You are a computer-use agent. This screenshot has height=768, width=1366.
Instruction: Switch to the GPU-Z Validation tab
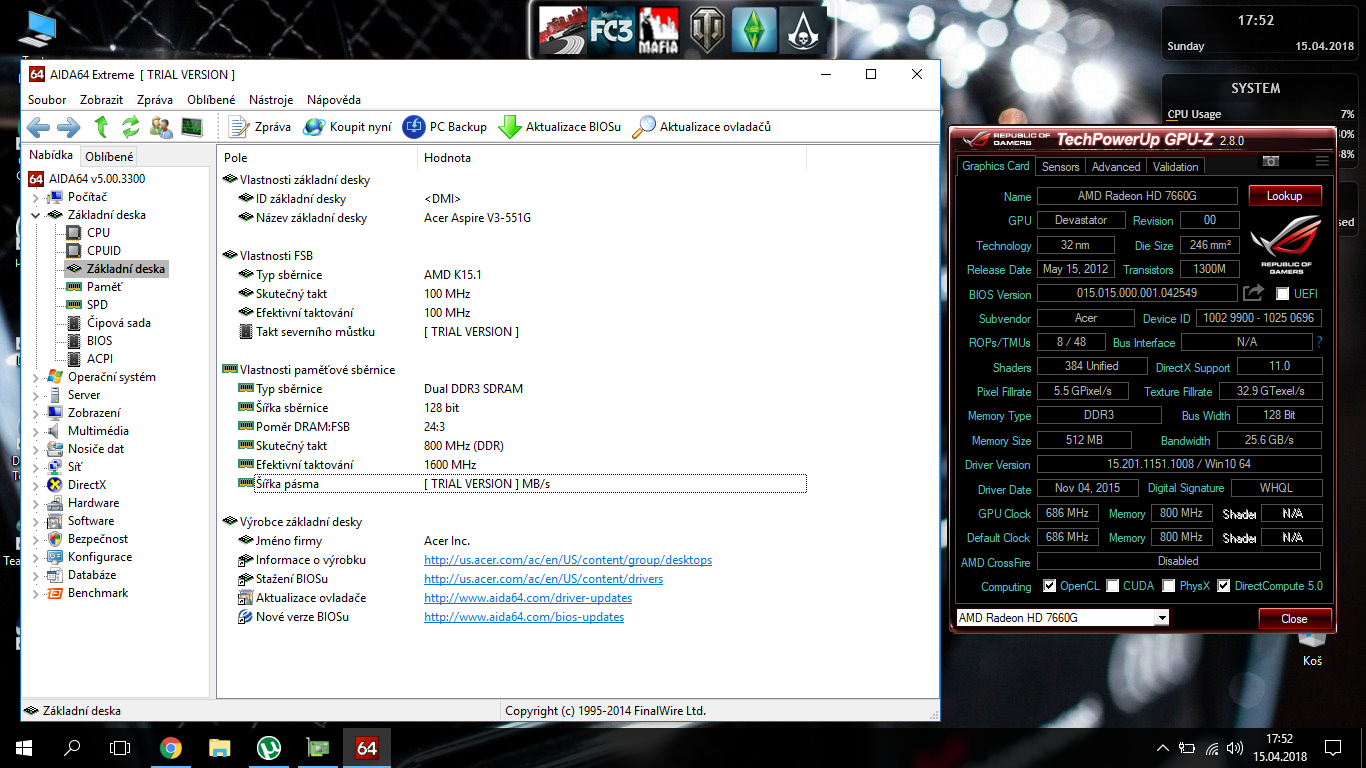tap(1175, 167)
